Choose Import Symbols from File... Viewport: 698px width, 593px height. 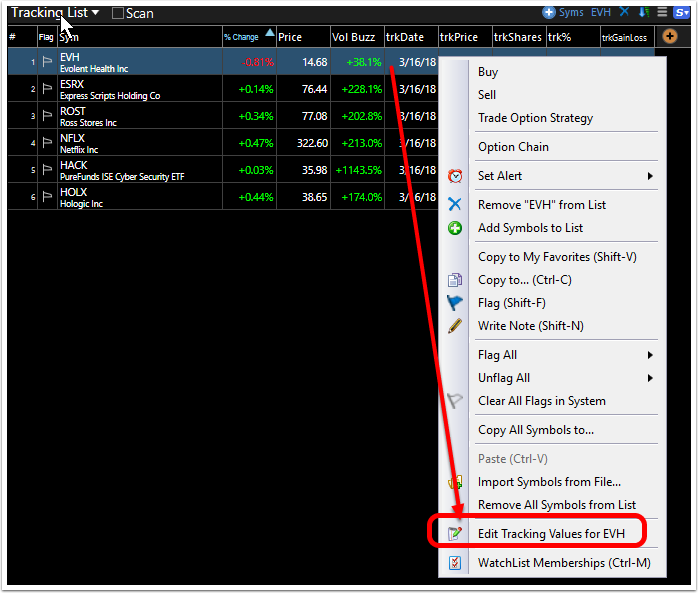pos(549,482)
